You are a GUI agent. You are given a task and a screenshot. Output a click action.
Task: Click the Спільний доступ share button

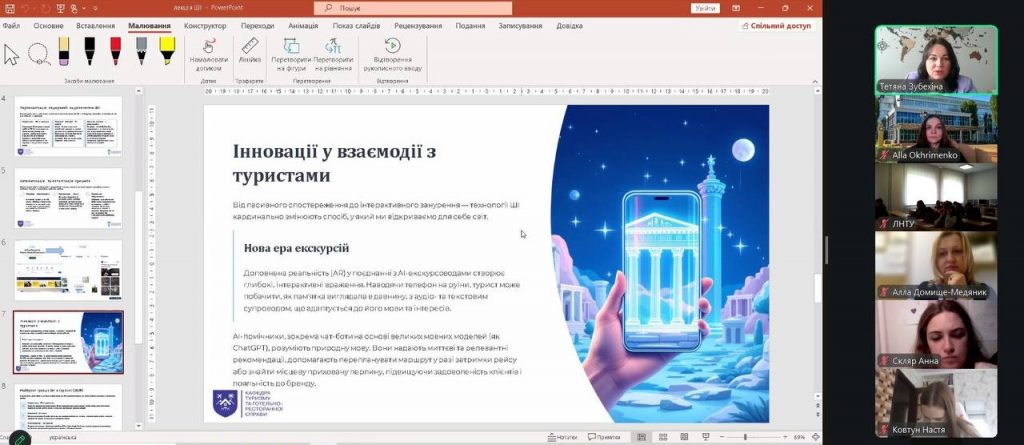pyautogui.click(x=776, y=26)
